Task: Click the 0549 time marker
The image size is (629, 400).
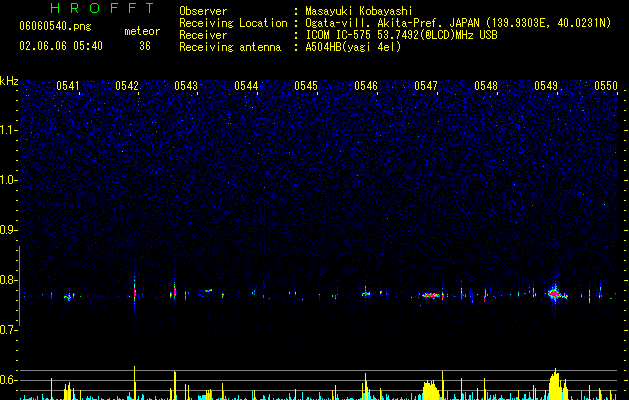Action: (x=546, y=86)
